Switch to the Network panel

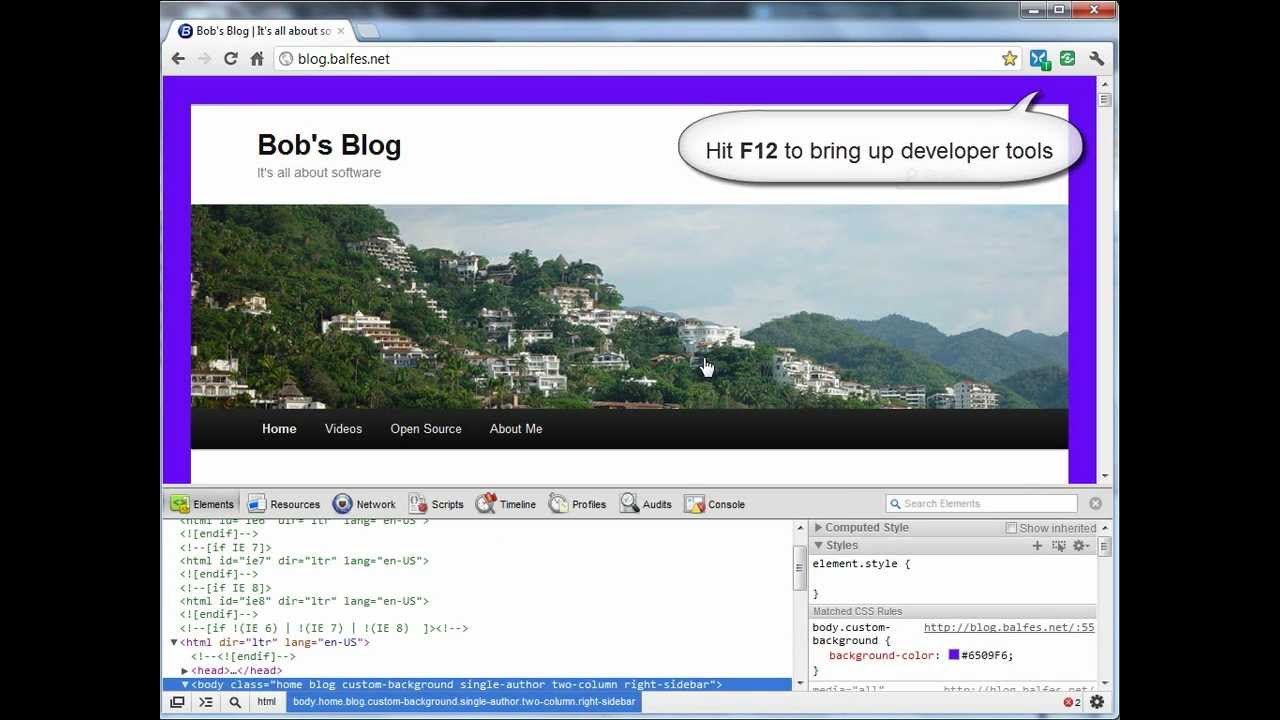pos(364,504)
